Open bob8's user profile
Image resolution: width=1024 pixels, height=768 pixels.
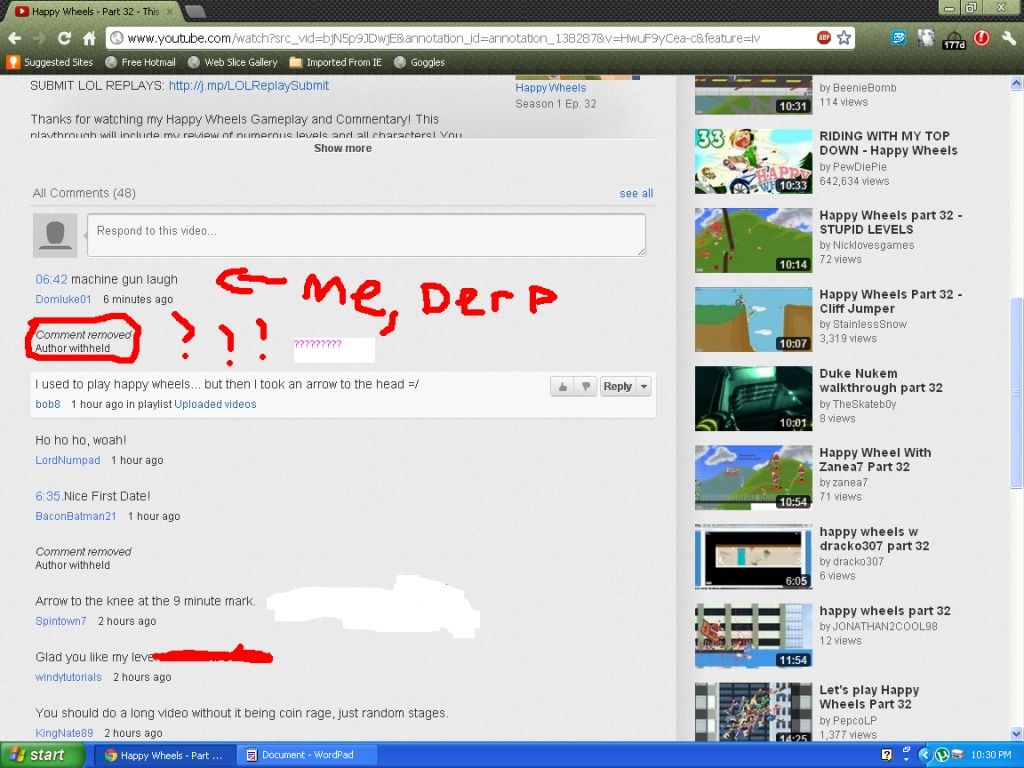(48, 404)
